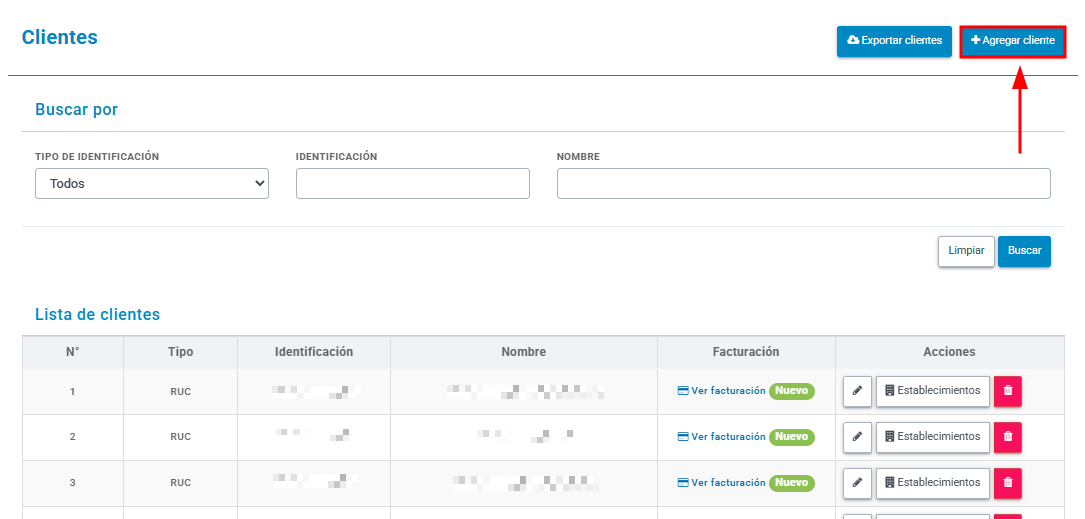Click the Nuevo badge in row 1
The height and width of the screenshot is (519, 1085).
pos(792,391)
